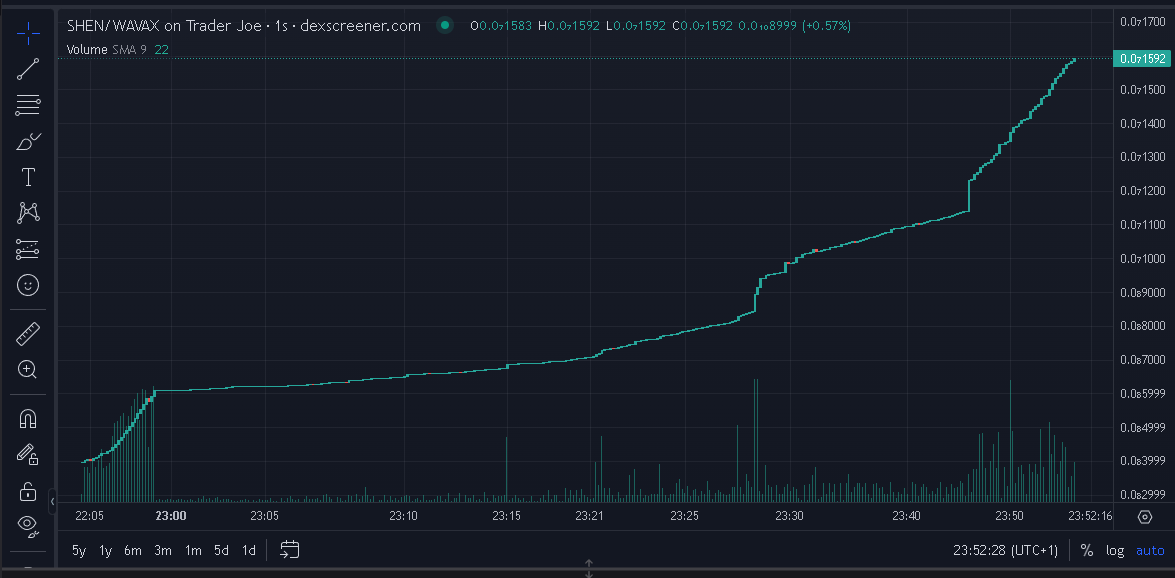1175x578 pixels.
Task: Click the 0.071700 price axis label
Action: click(x=1143, y=22)
